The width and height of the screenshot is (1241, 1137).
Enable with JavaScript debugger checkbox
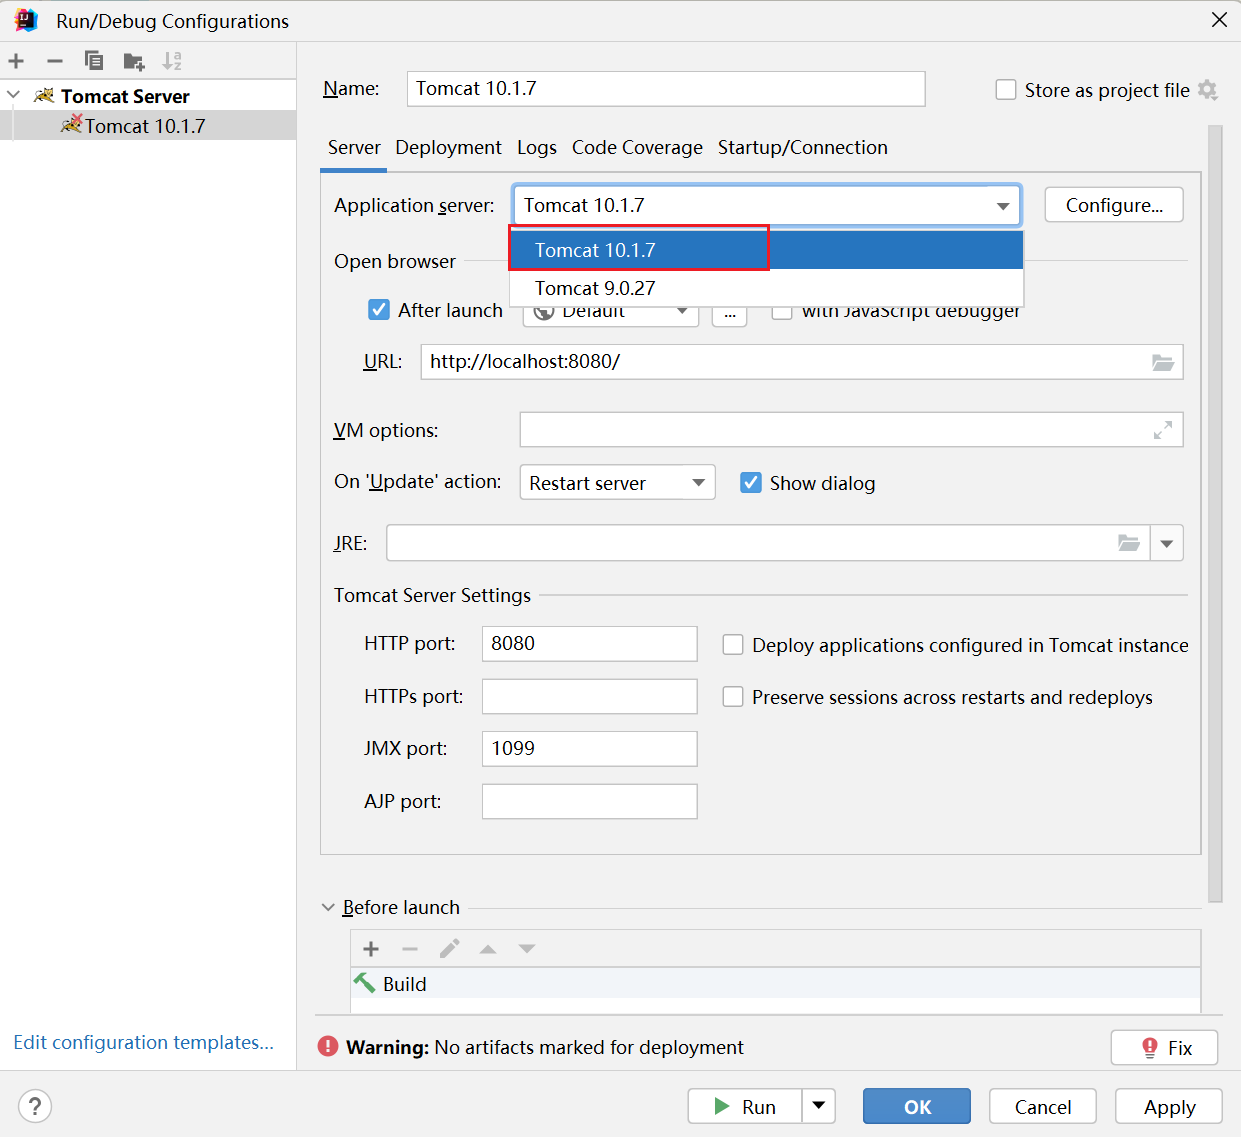[782, 312]
